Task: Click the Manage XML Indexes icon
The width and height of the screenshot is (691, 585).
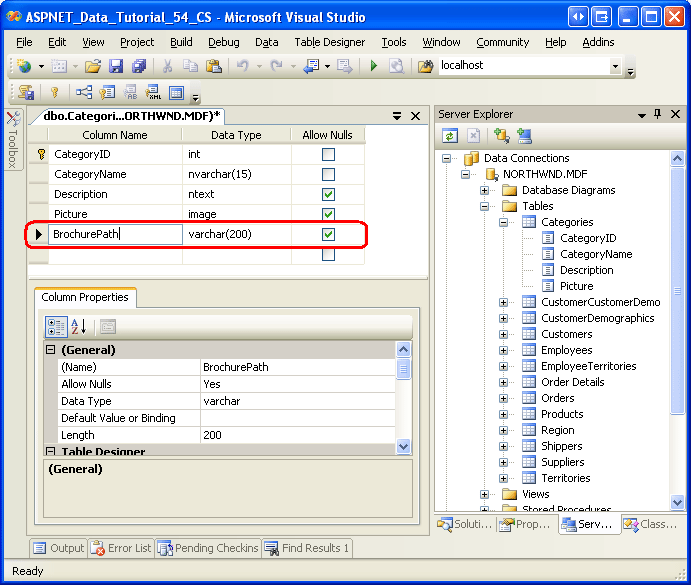Action: (153, 93)
